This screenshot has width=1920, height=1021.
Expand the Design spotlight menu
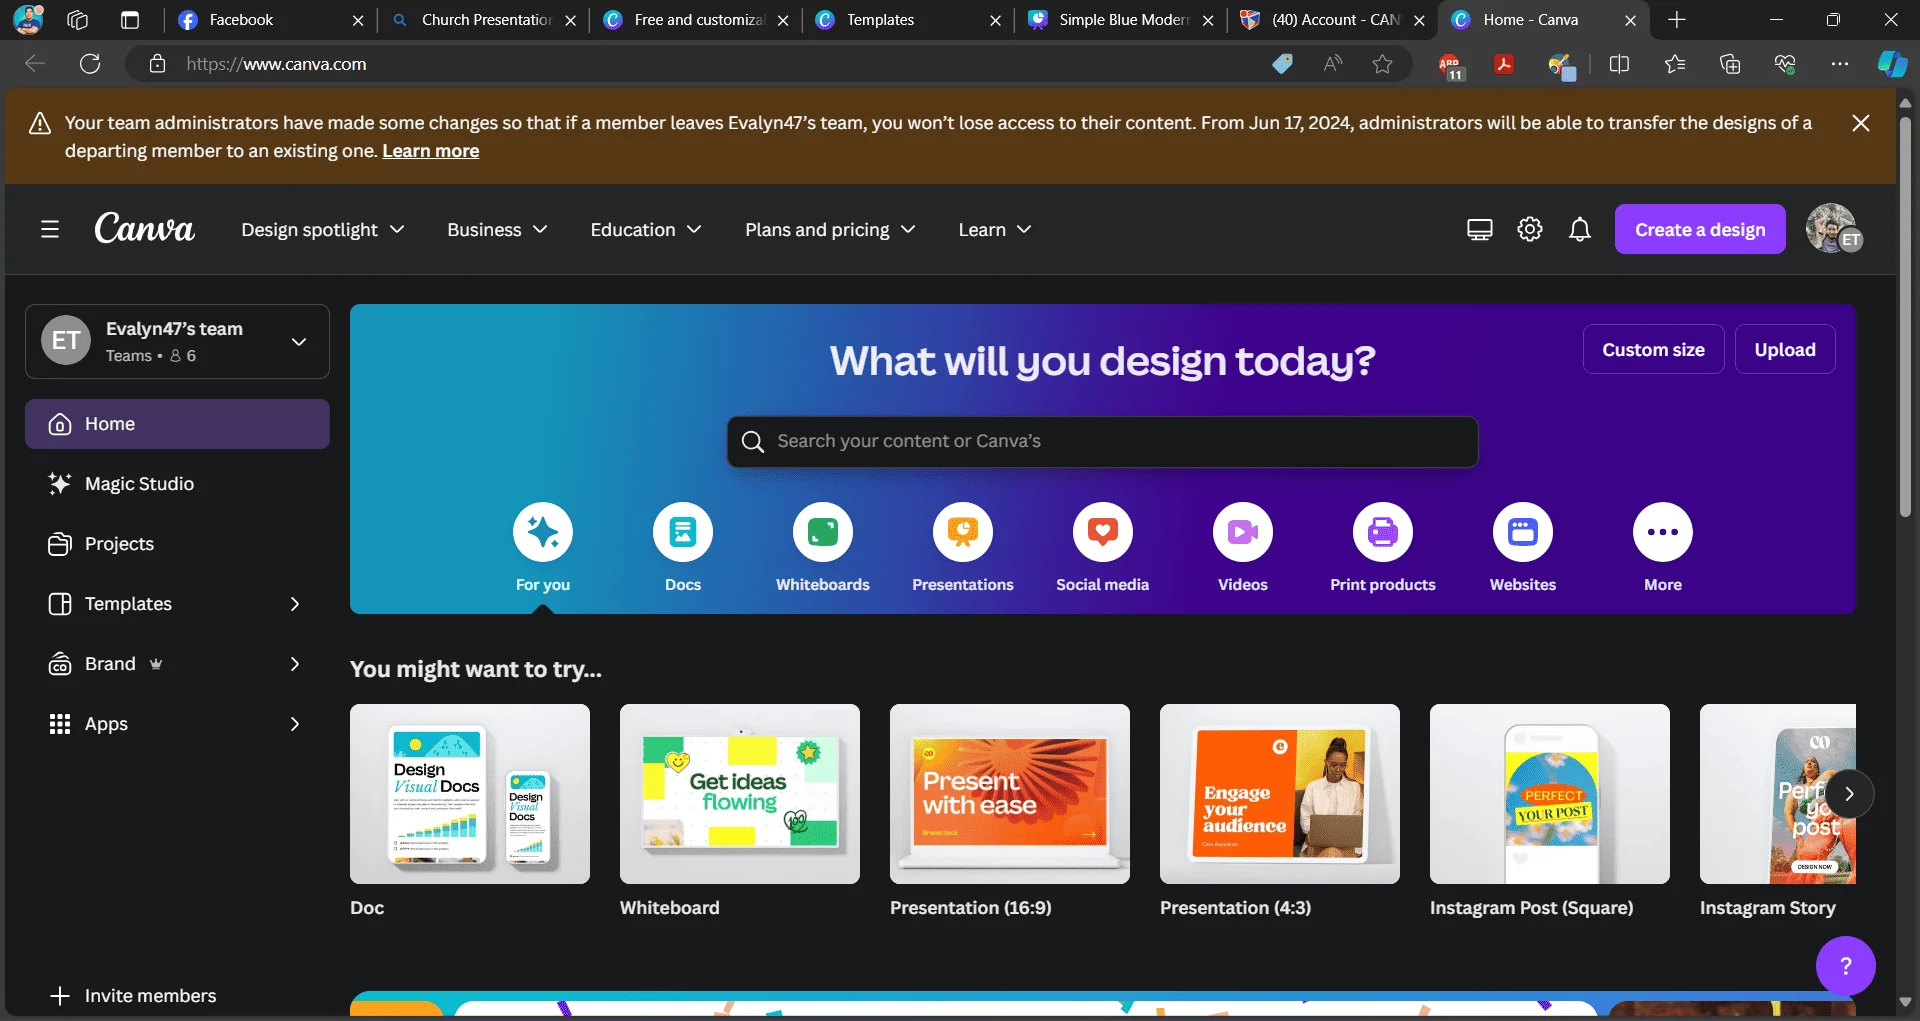coord(322,230)
